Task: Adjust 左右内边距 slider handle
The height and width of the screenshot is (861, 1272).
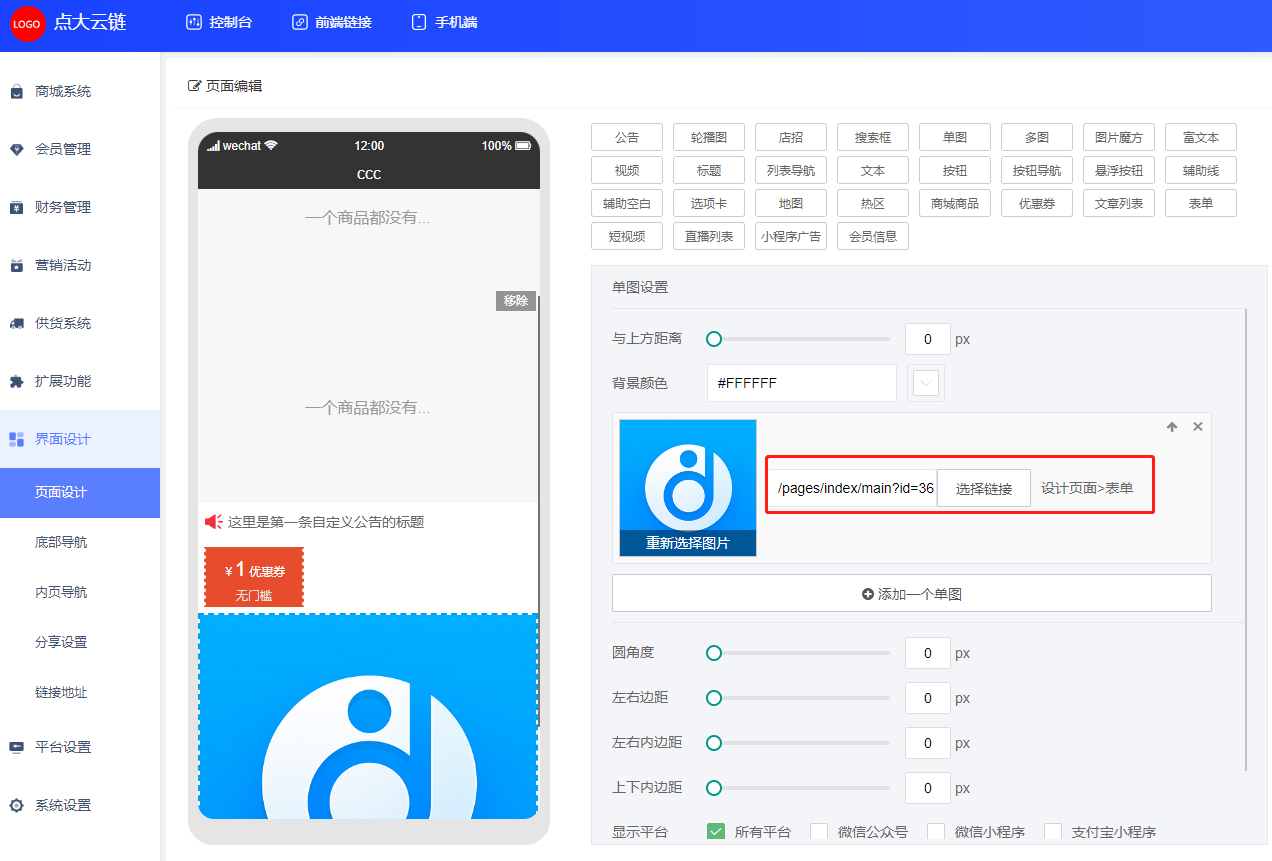Action: pyautogui.click(x=714, y=743)
